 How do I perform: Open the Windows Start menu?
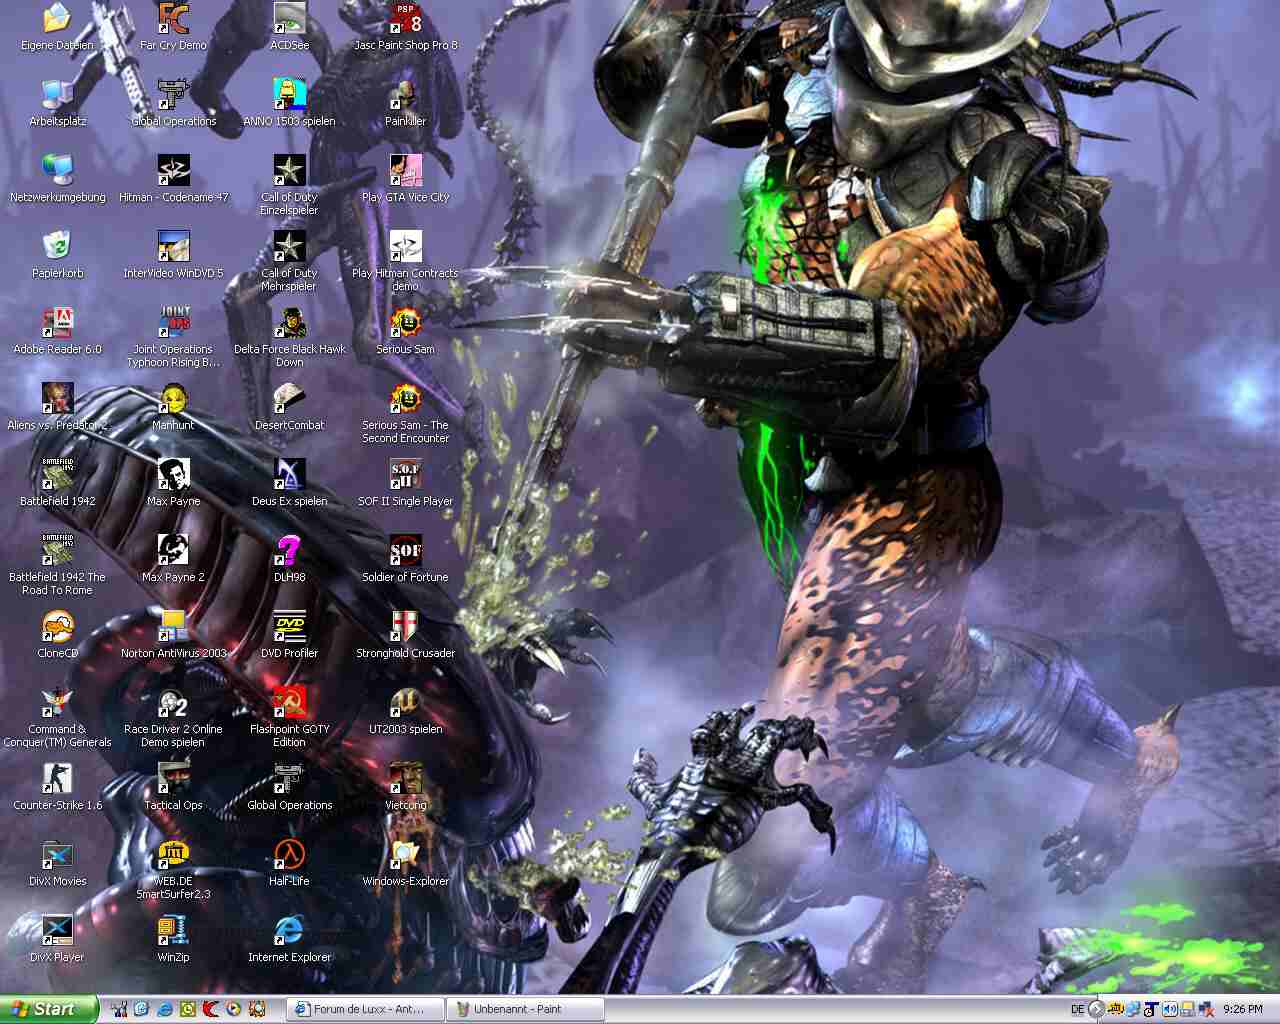click(x=49, y=1009)
